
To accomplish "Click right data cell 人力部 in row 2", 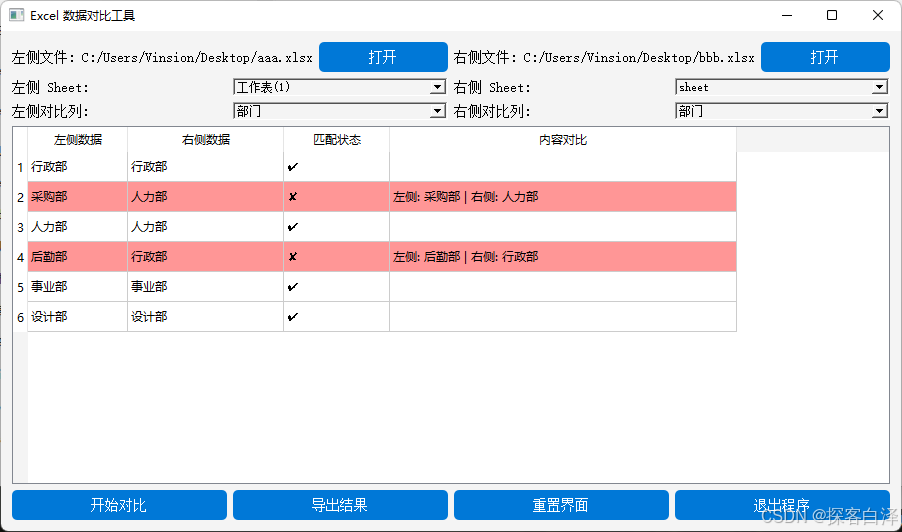I will click(205, 197).
